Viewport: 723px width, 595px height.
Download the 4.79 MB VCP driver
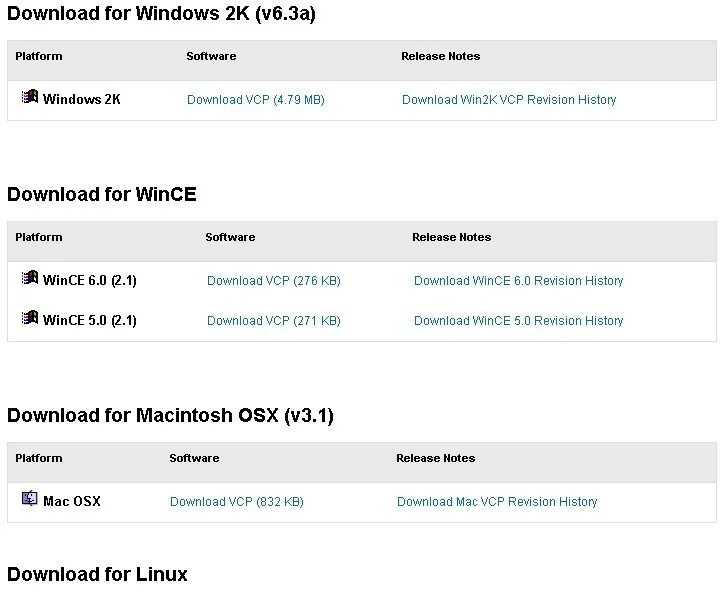(x=255, y=100)
